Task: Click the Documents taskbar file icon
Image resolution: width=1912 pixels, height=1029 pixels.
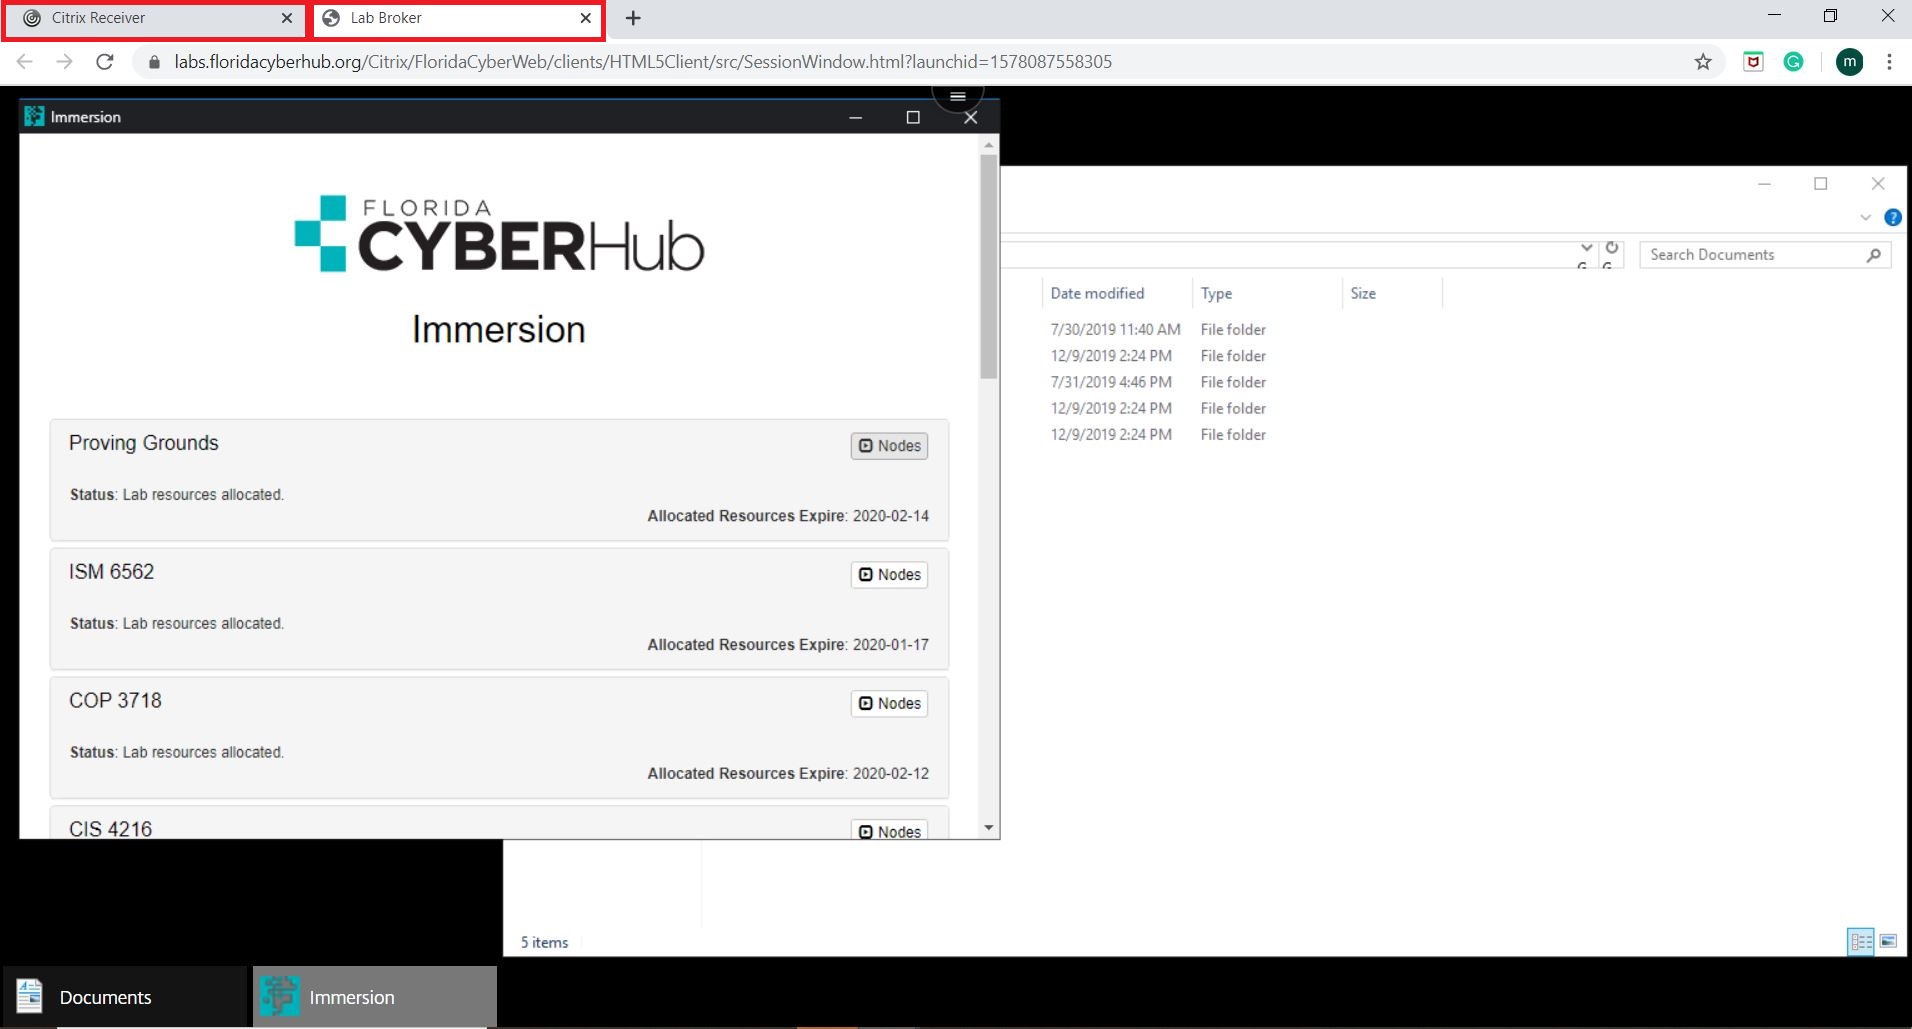Action: 29,996
